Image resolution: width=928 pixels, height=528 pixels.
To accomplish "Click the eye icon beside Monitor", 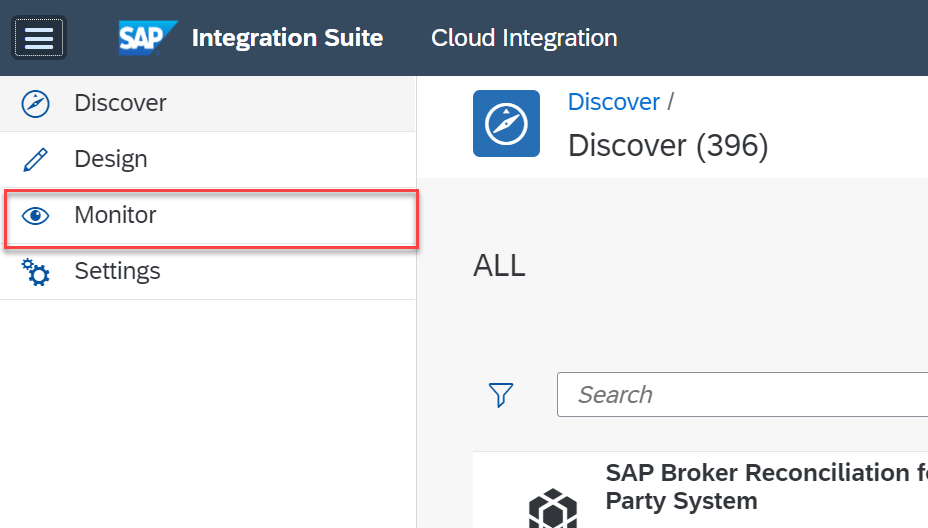I will click(x=36, y=216).
